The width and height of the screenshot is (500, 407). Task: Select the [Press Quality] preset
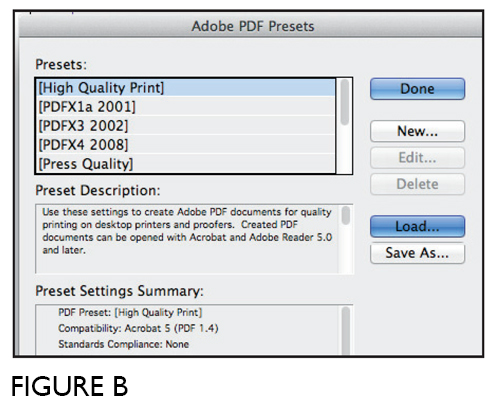click(186, 164)
